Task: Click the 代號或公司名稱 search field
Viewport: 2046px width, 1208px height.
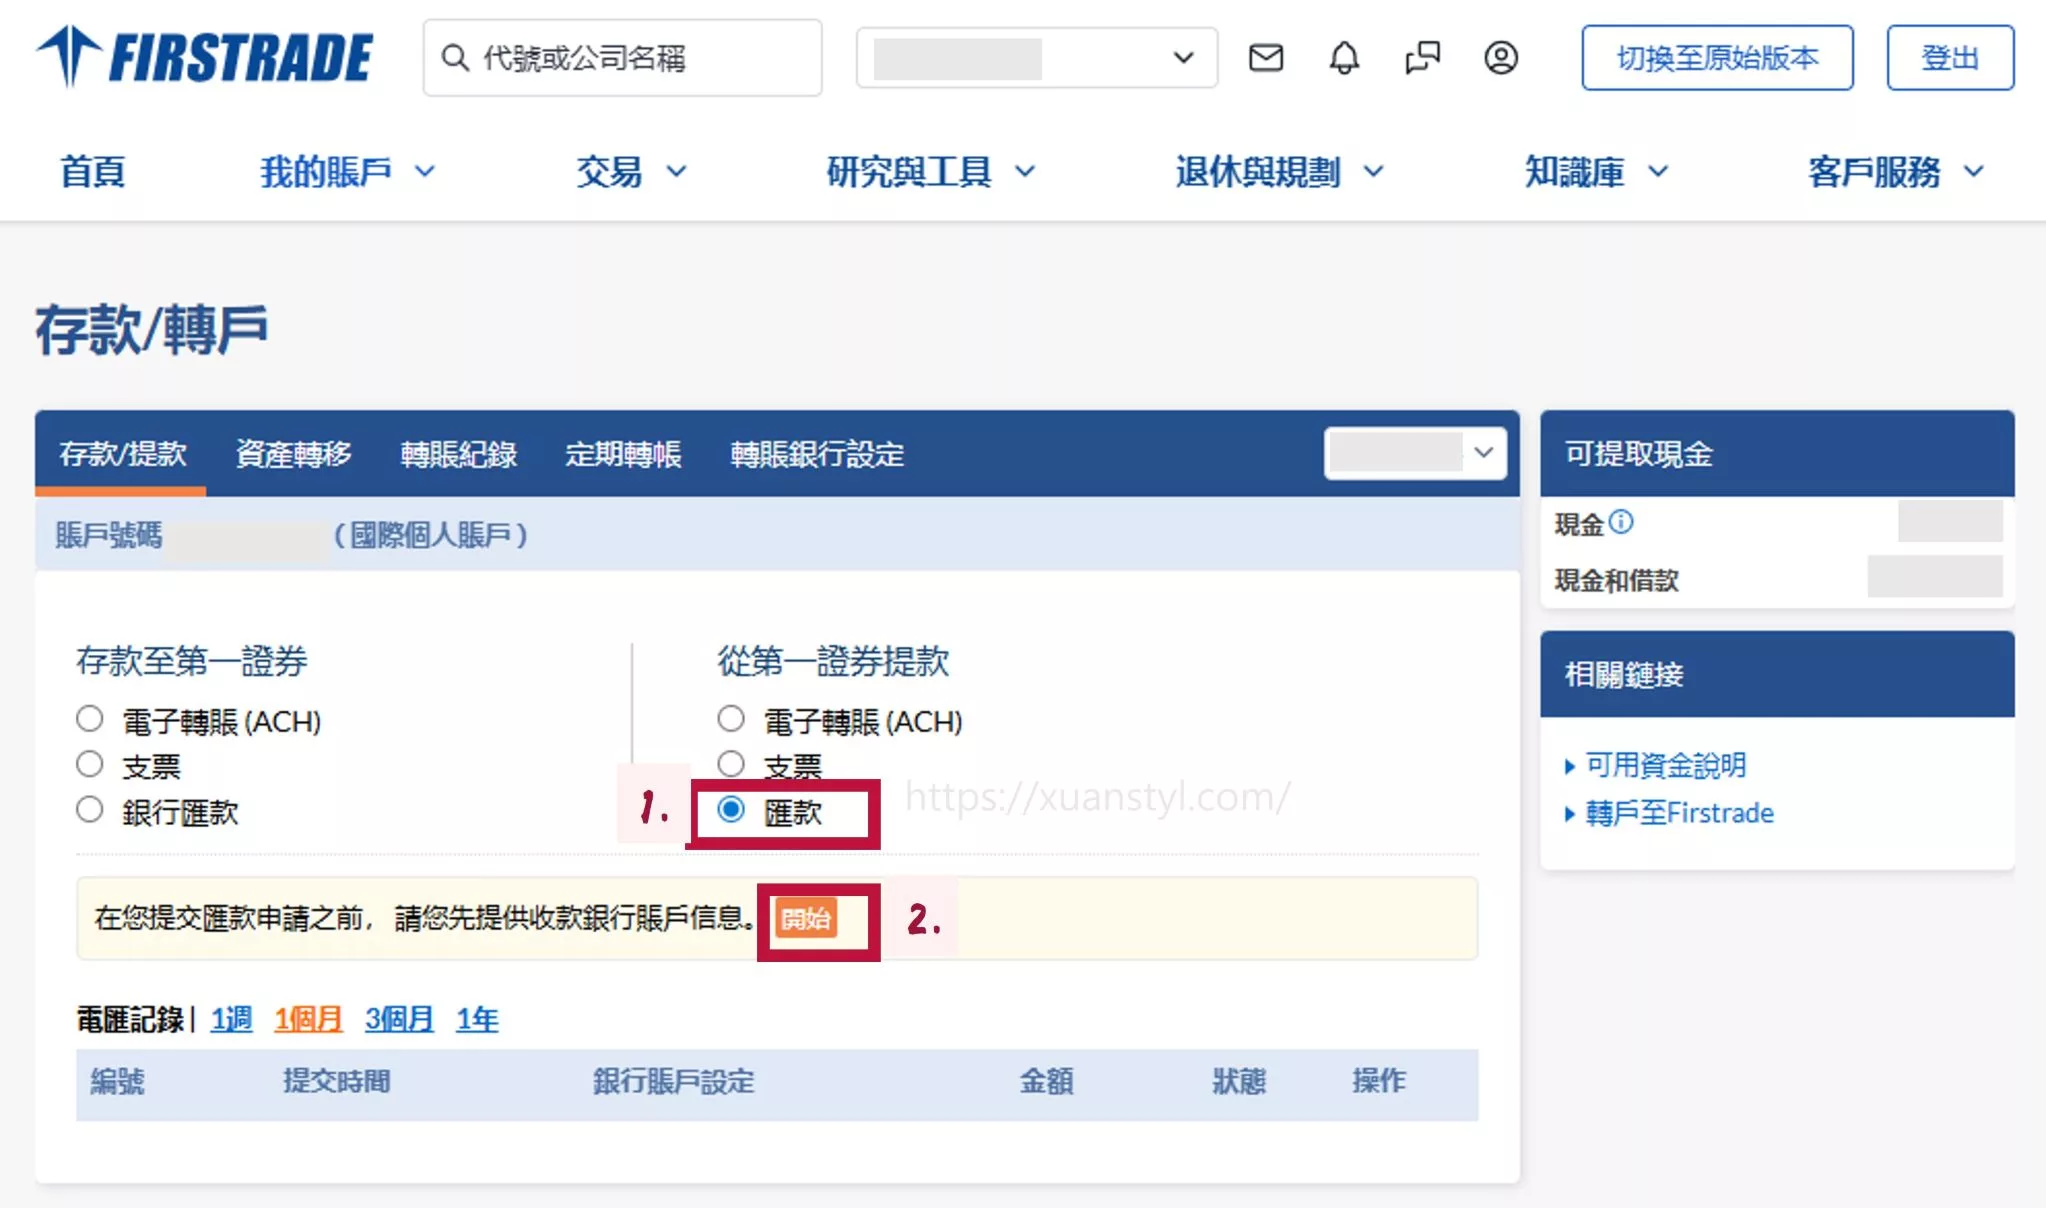Action: [622, 58]
